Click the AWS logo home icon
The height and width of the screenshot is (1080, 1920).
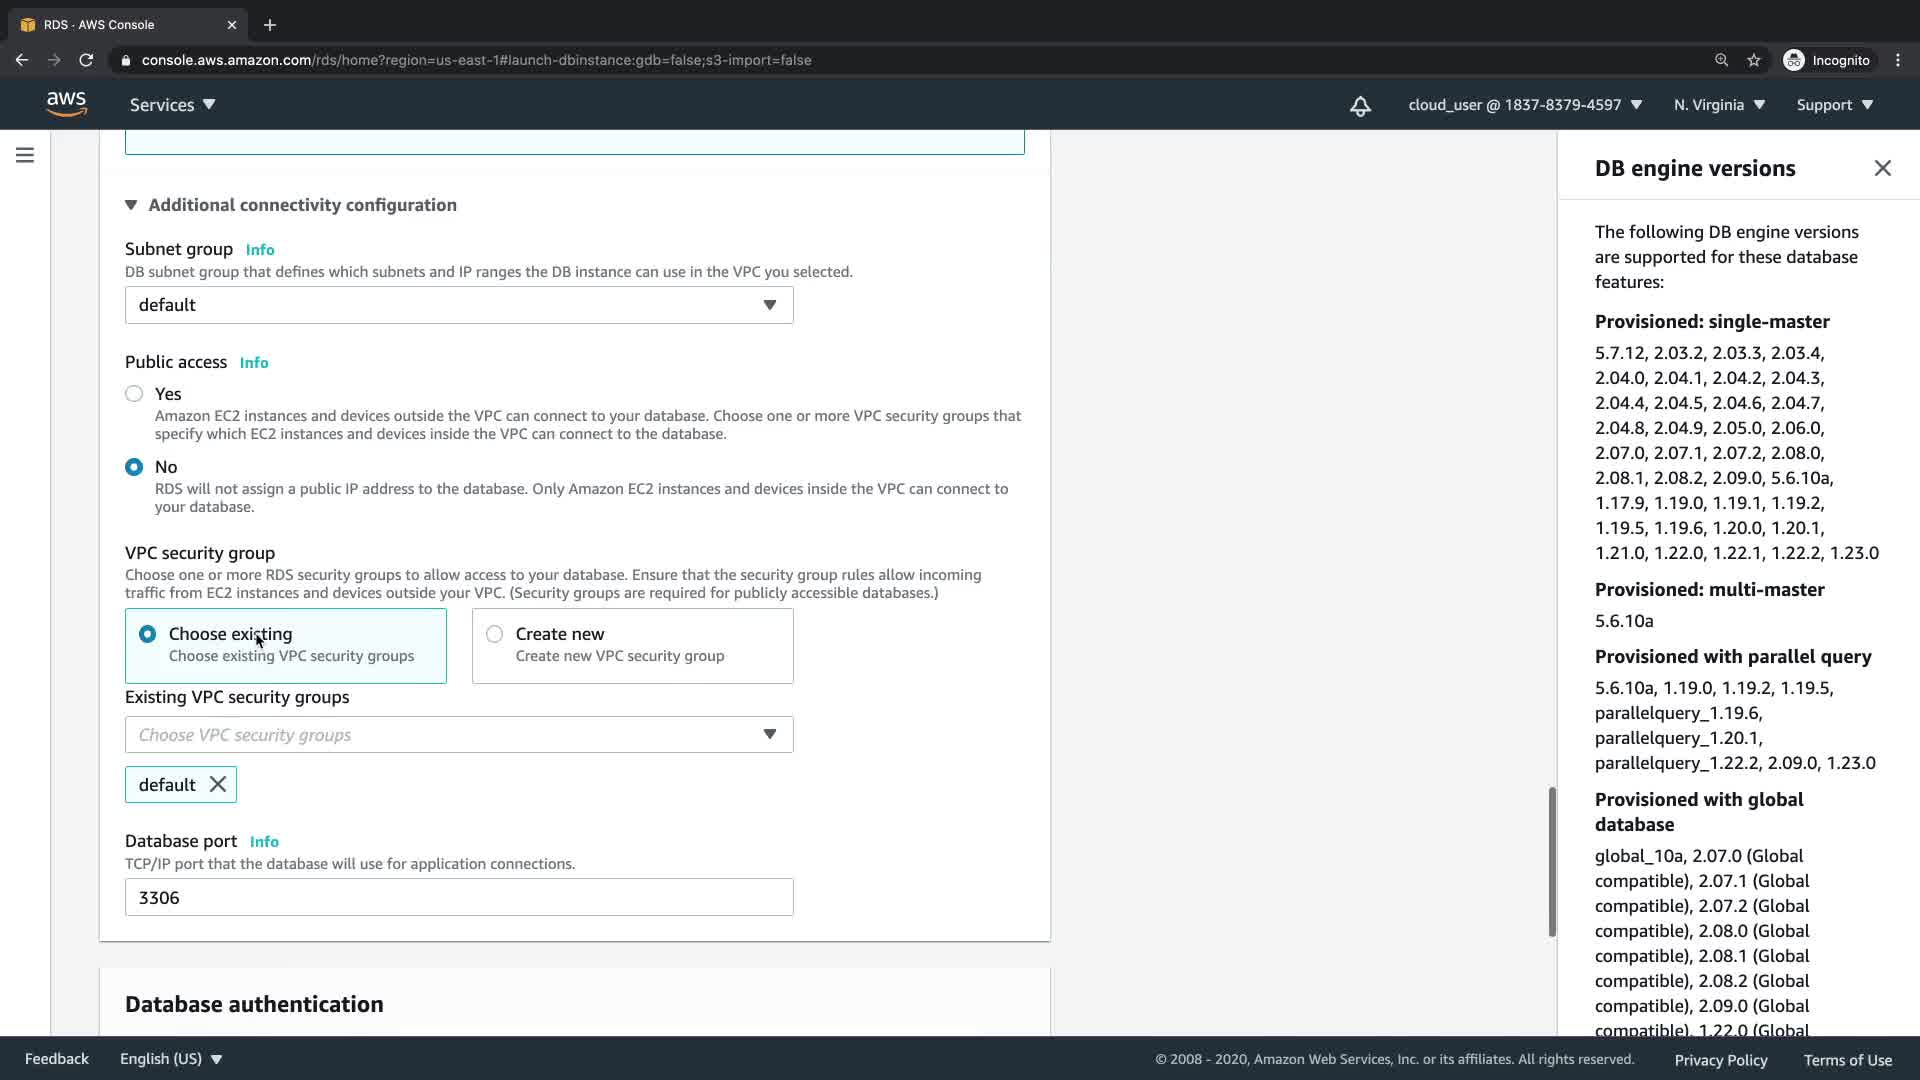click(x=66, y=104)
